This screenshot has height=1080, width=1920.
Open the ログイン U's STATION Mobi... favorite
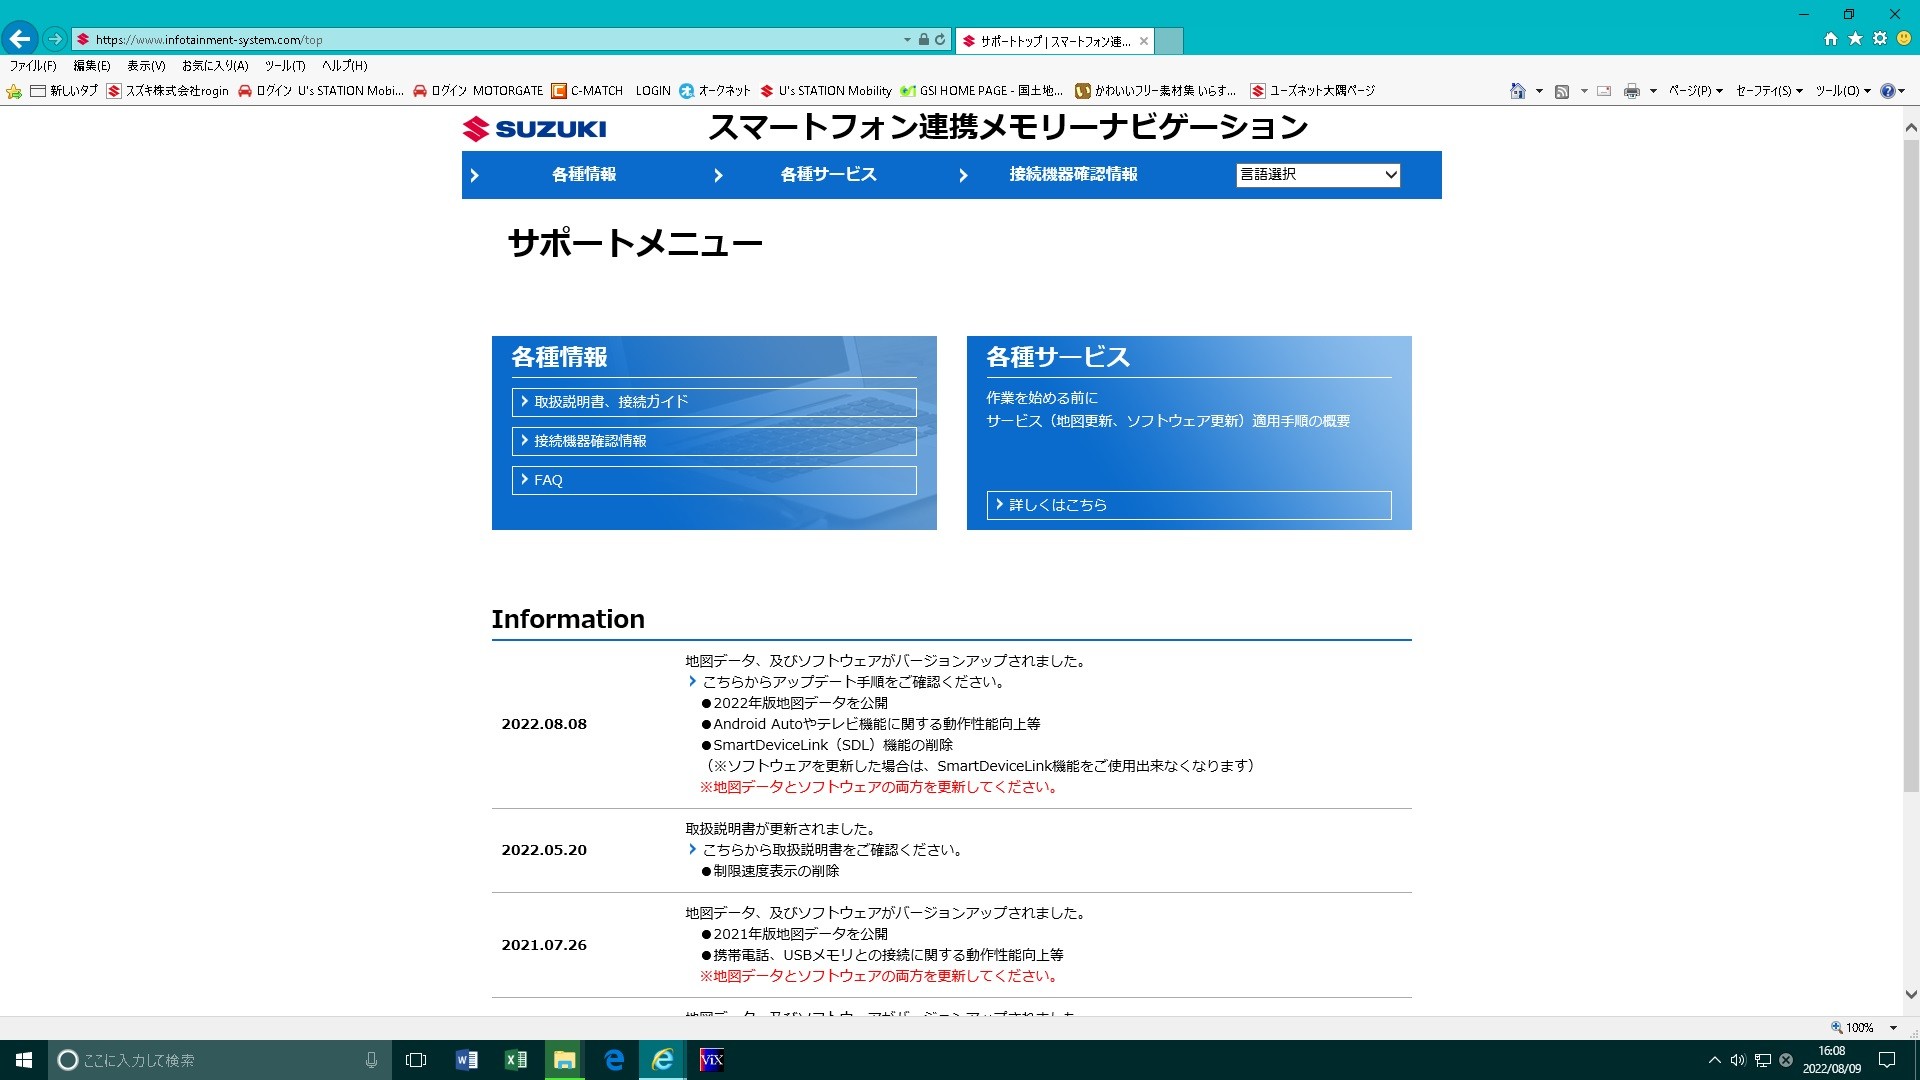(321, 91)
